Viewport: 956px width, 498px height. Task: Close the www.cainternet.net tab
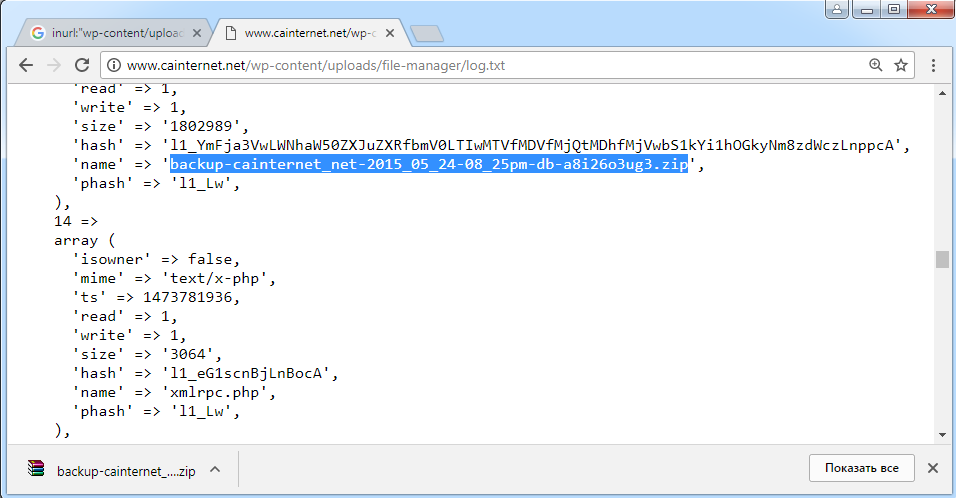click(x=390, y=34)
